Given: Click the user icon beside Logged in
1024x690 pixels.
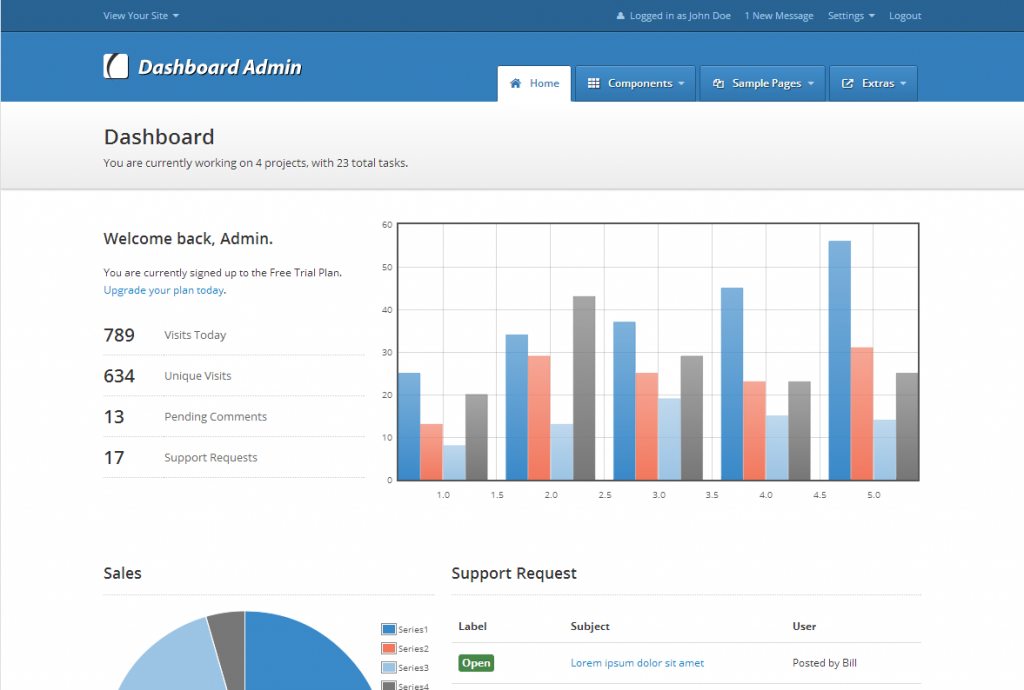Looking at the screenshot, I should (620, 16).
